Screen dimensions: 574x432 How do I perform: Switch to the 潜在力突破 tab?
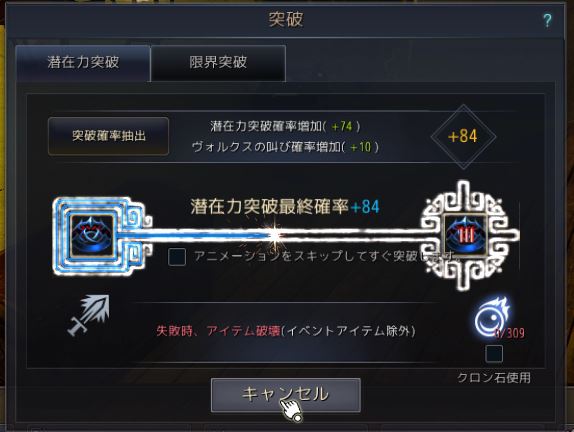tap(83, 63)
